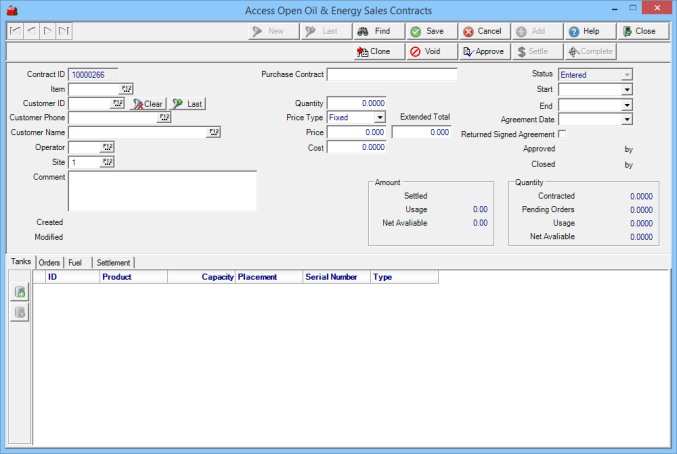Image resolution: width=677 pixels, height=454 pixels.
Task: Jump to the last record navigation arrow
Action: click(x=64, y=31)
